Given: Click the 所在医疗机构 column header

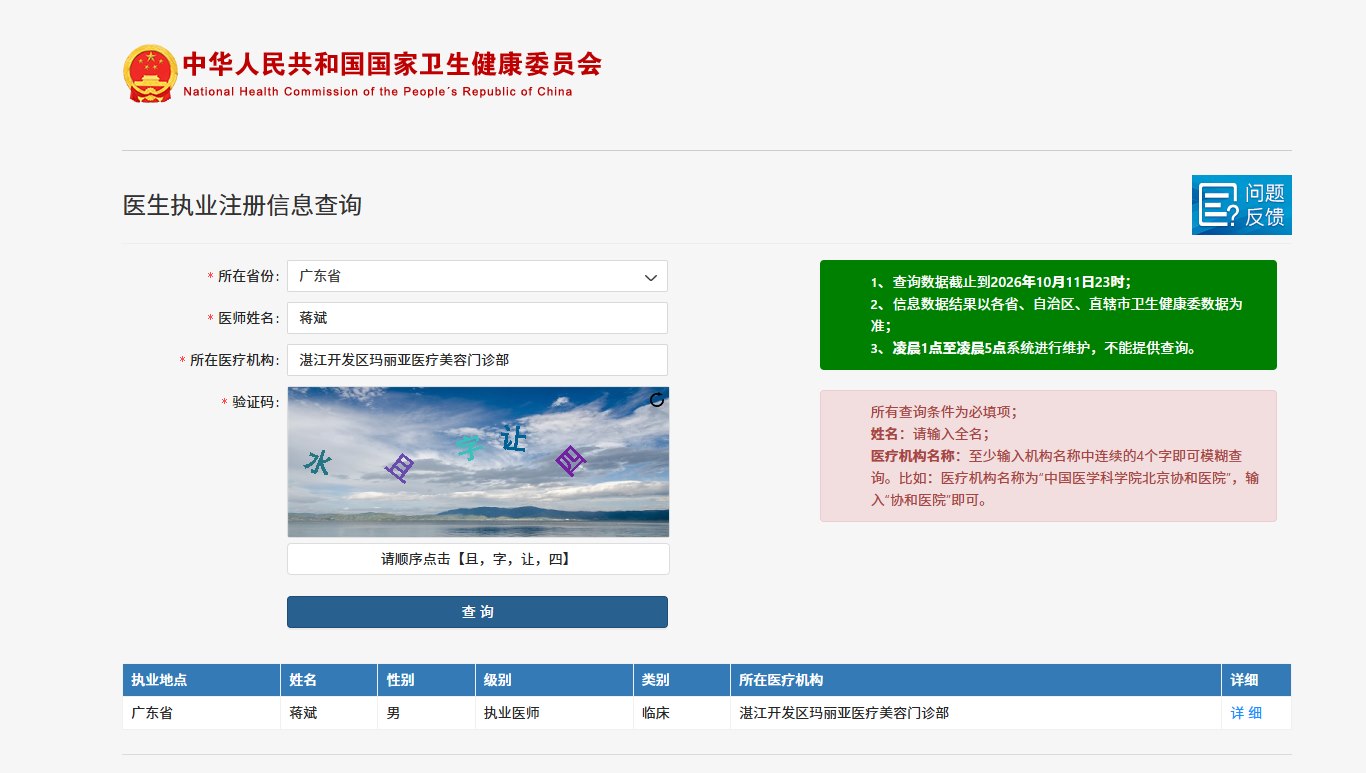Looking at the screenshot, I should coord(976,680).
